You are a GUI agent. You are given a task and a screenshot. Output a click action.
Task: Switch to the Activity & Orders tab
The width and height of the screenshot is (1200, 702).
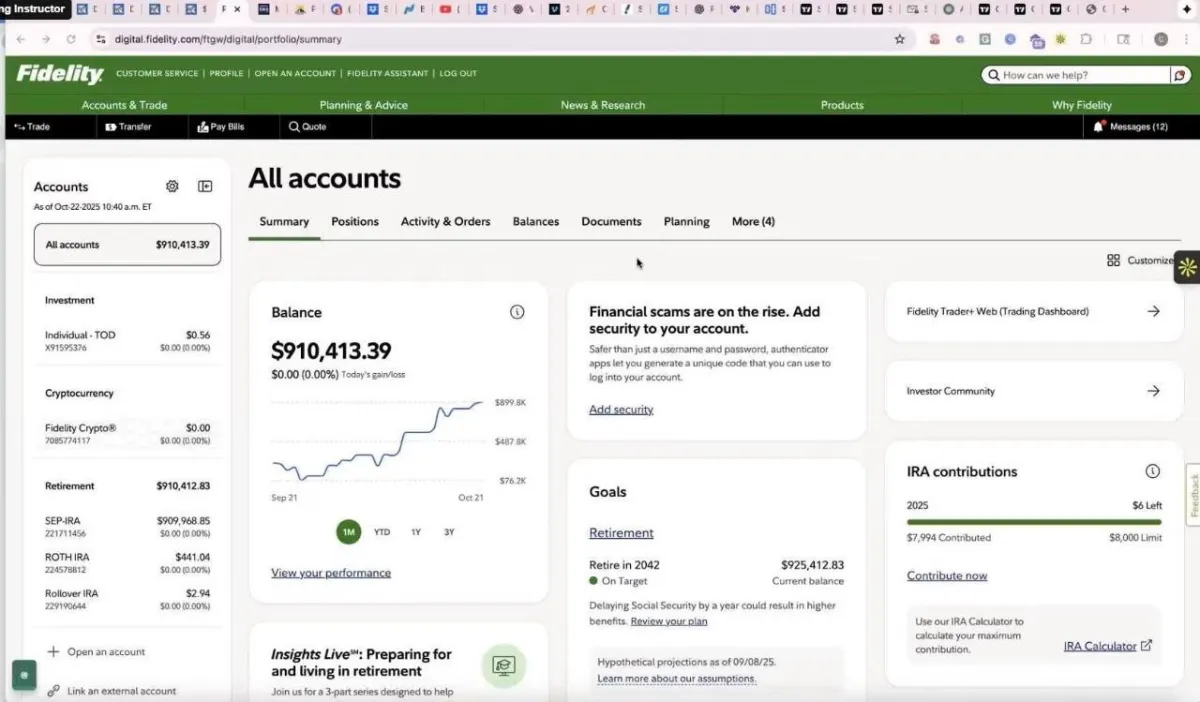click(x=446, y=222)
